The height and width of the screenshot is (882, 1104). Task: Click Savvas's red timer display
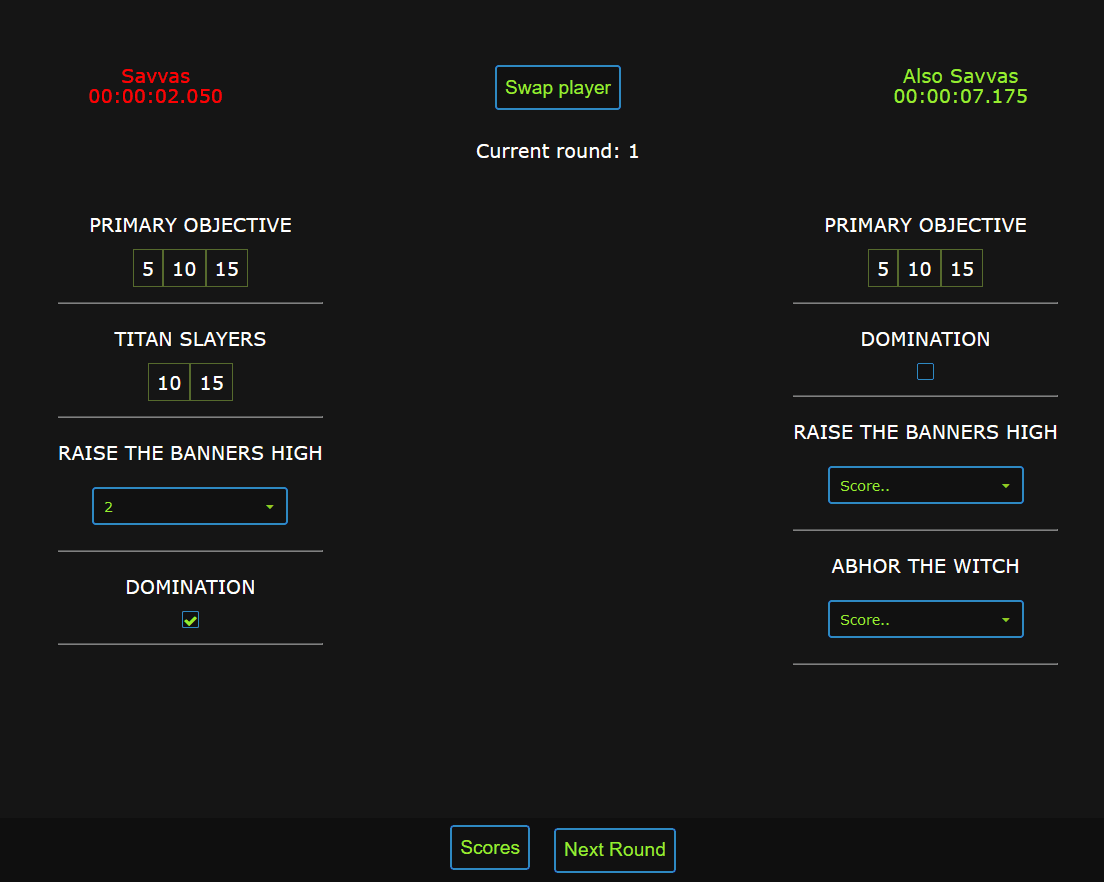(x=156, y=96)
